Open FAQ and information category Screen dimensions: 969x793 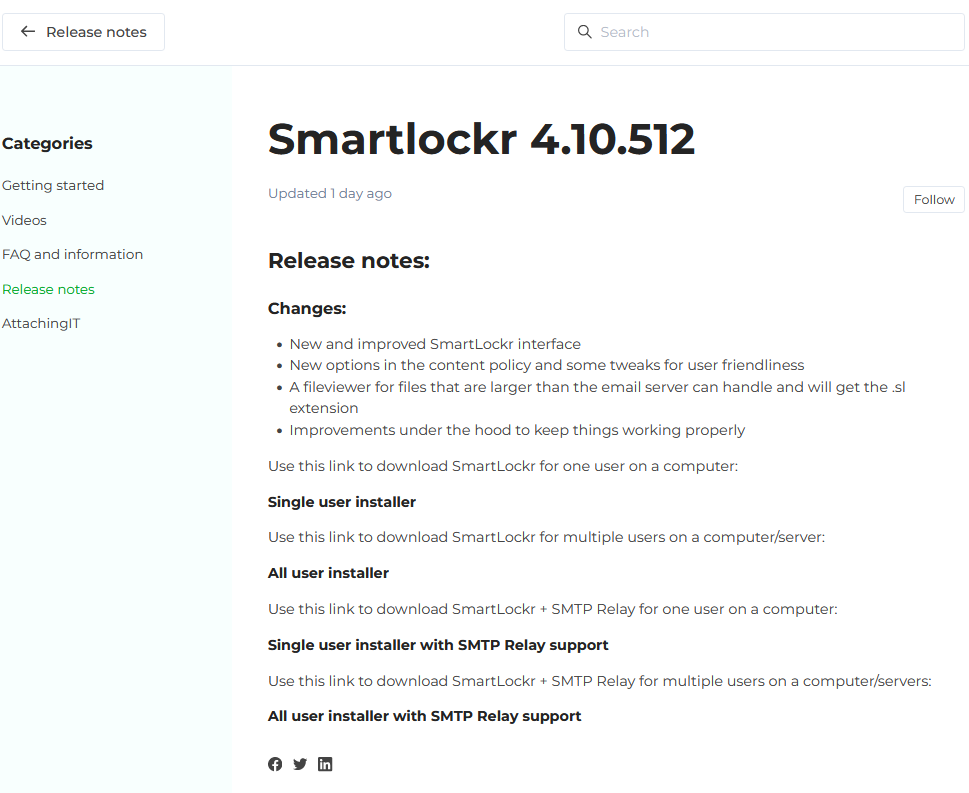pos(72,255)
